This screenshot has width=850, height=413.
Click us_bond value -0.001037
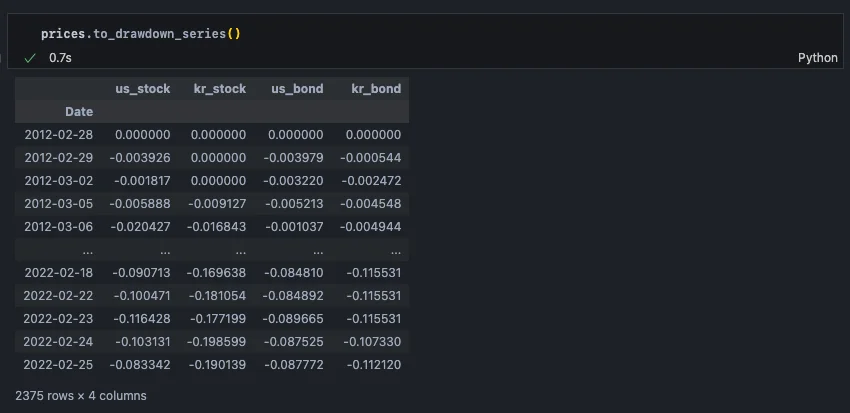click(297, 227)
